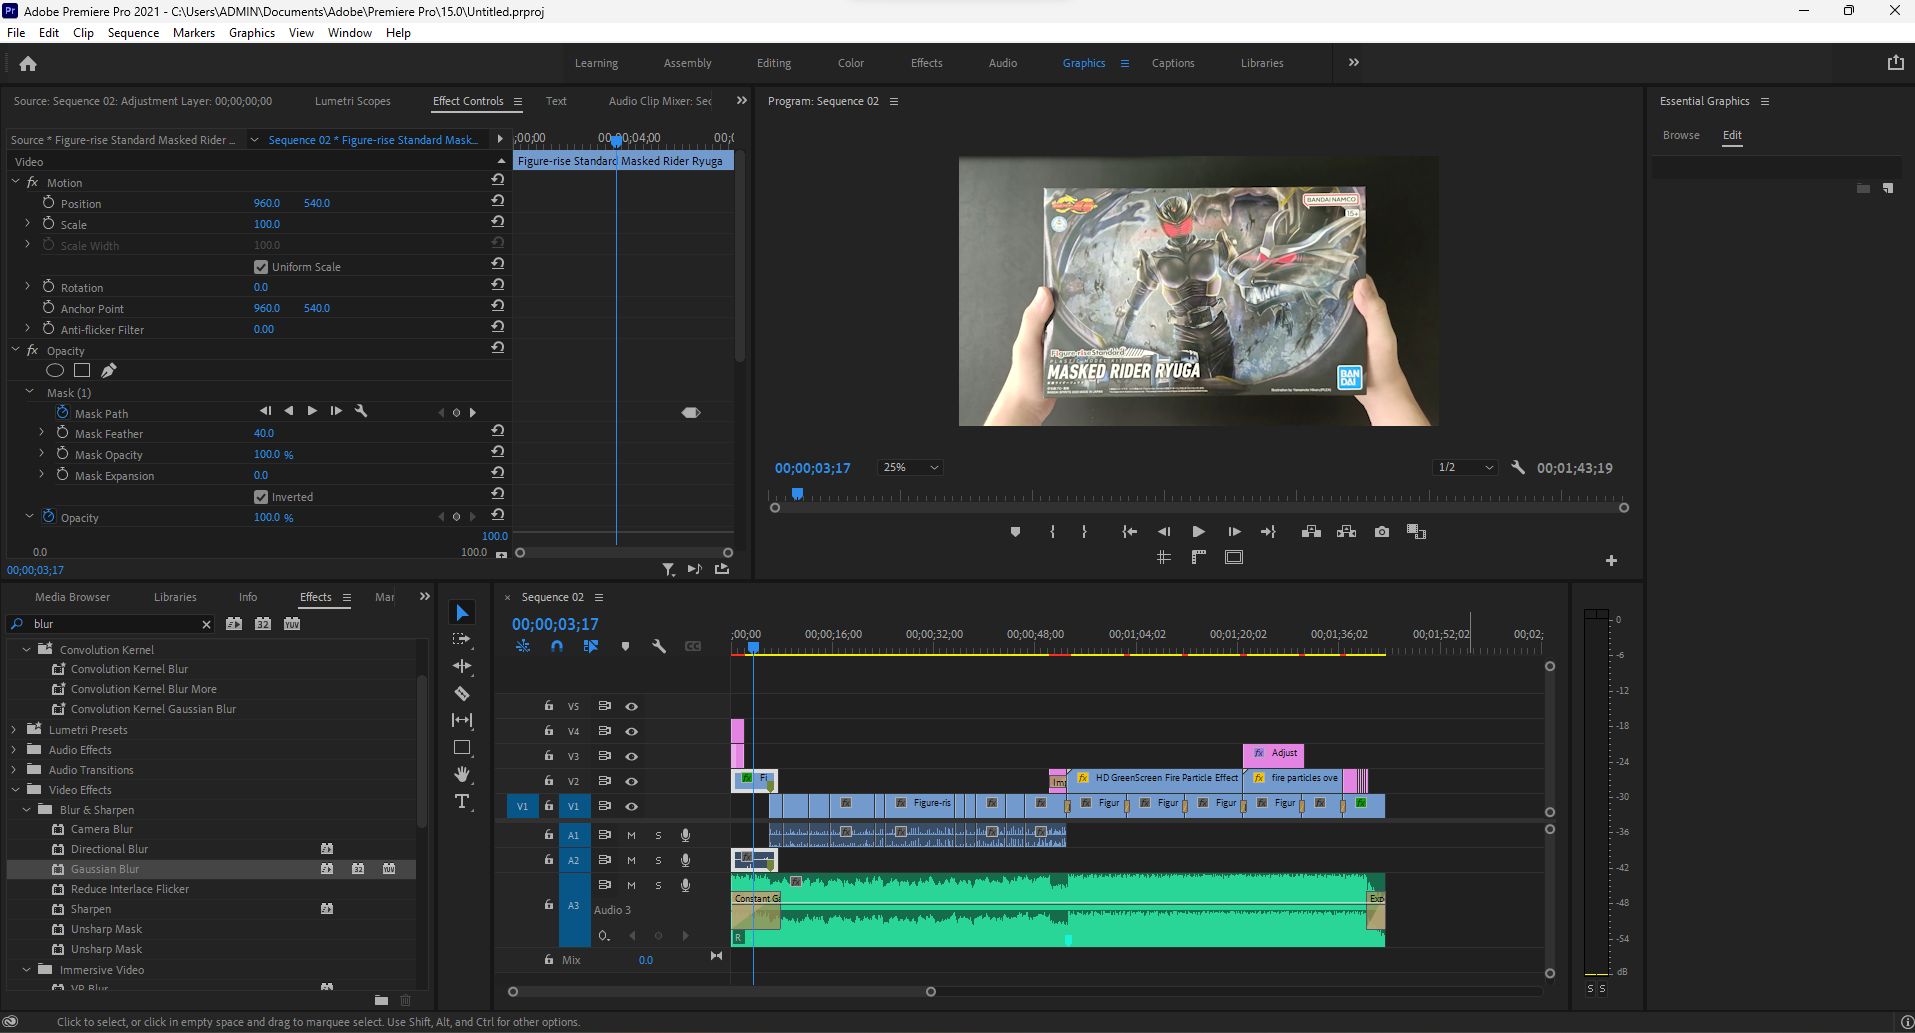Image resolution: width=1915 pixels, height=1033 pixels.
Task: Go to the Home screen icon
Action: [28, 63]
